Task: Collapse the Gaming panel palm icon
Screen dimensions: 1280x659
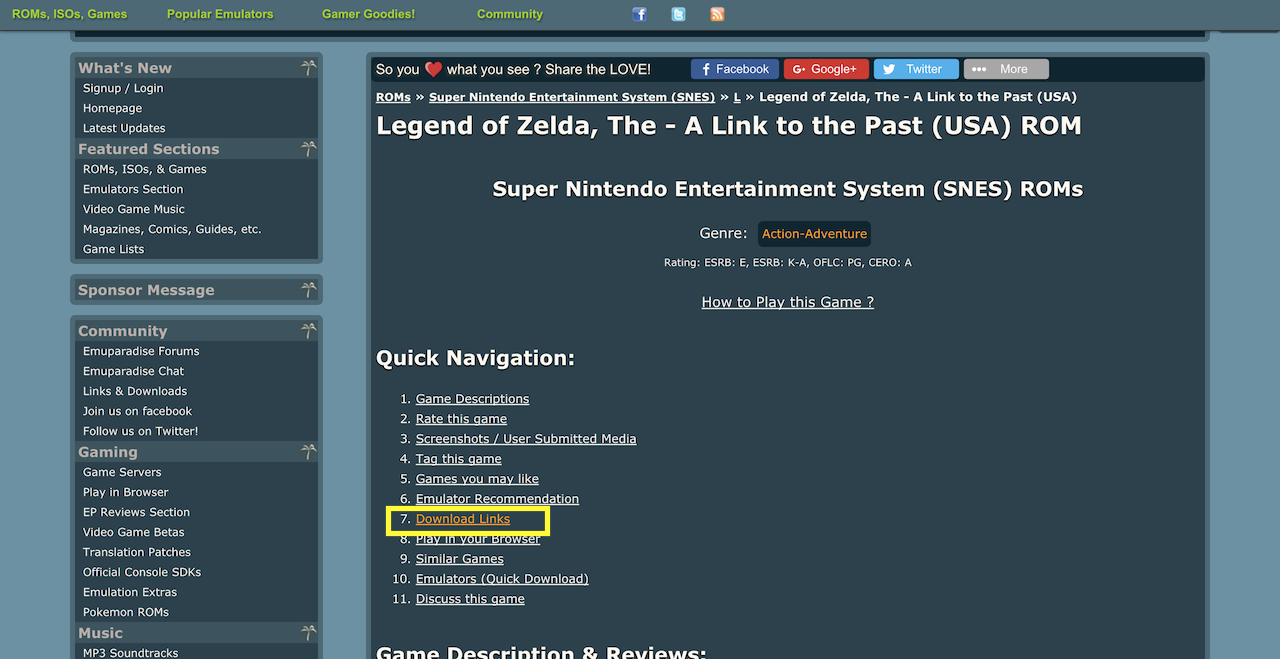Action: pos(309,452)
